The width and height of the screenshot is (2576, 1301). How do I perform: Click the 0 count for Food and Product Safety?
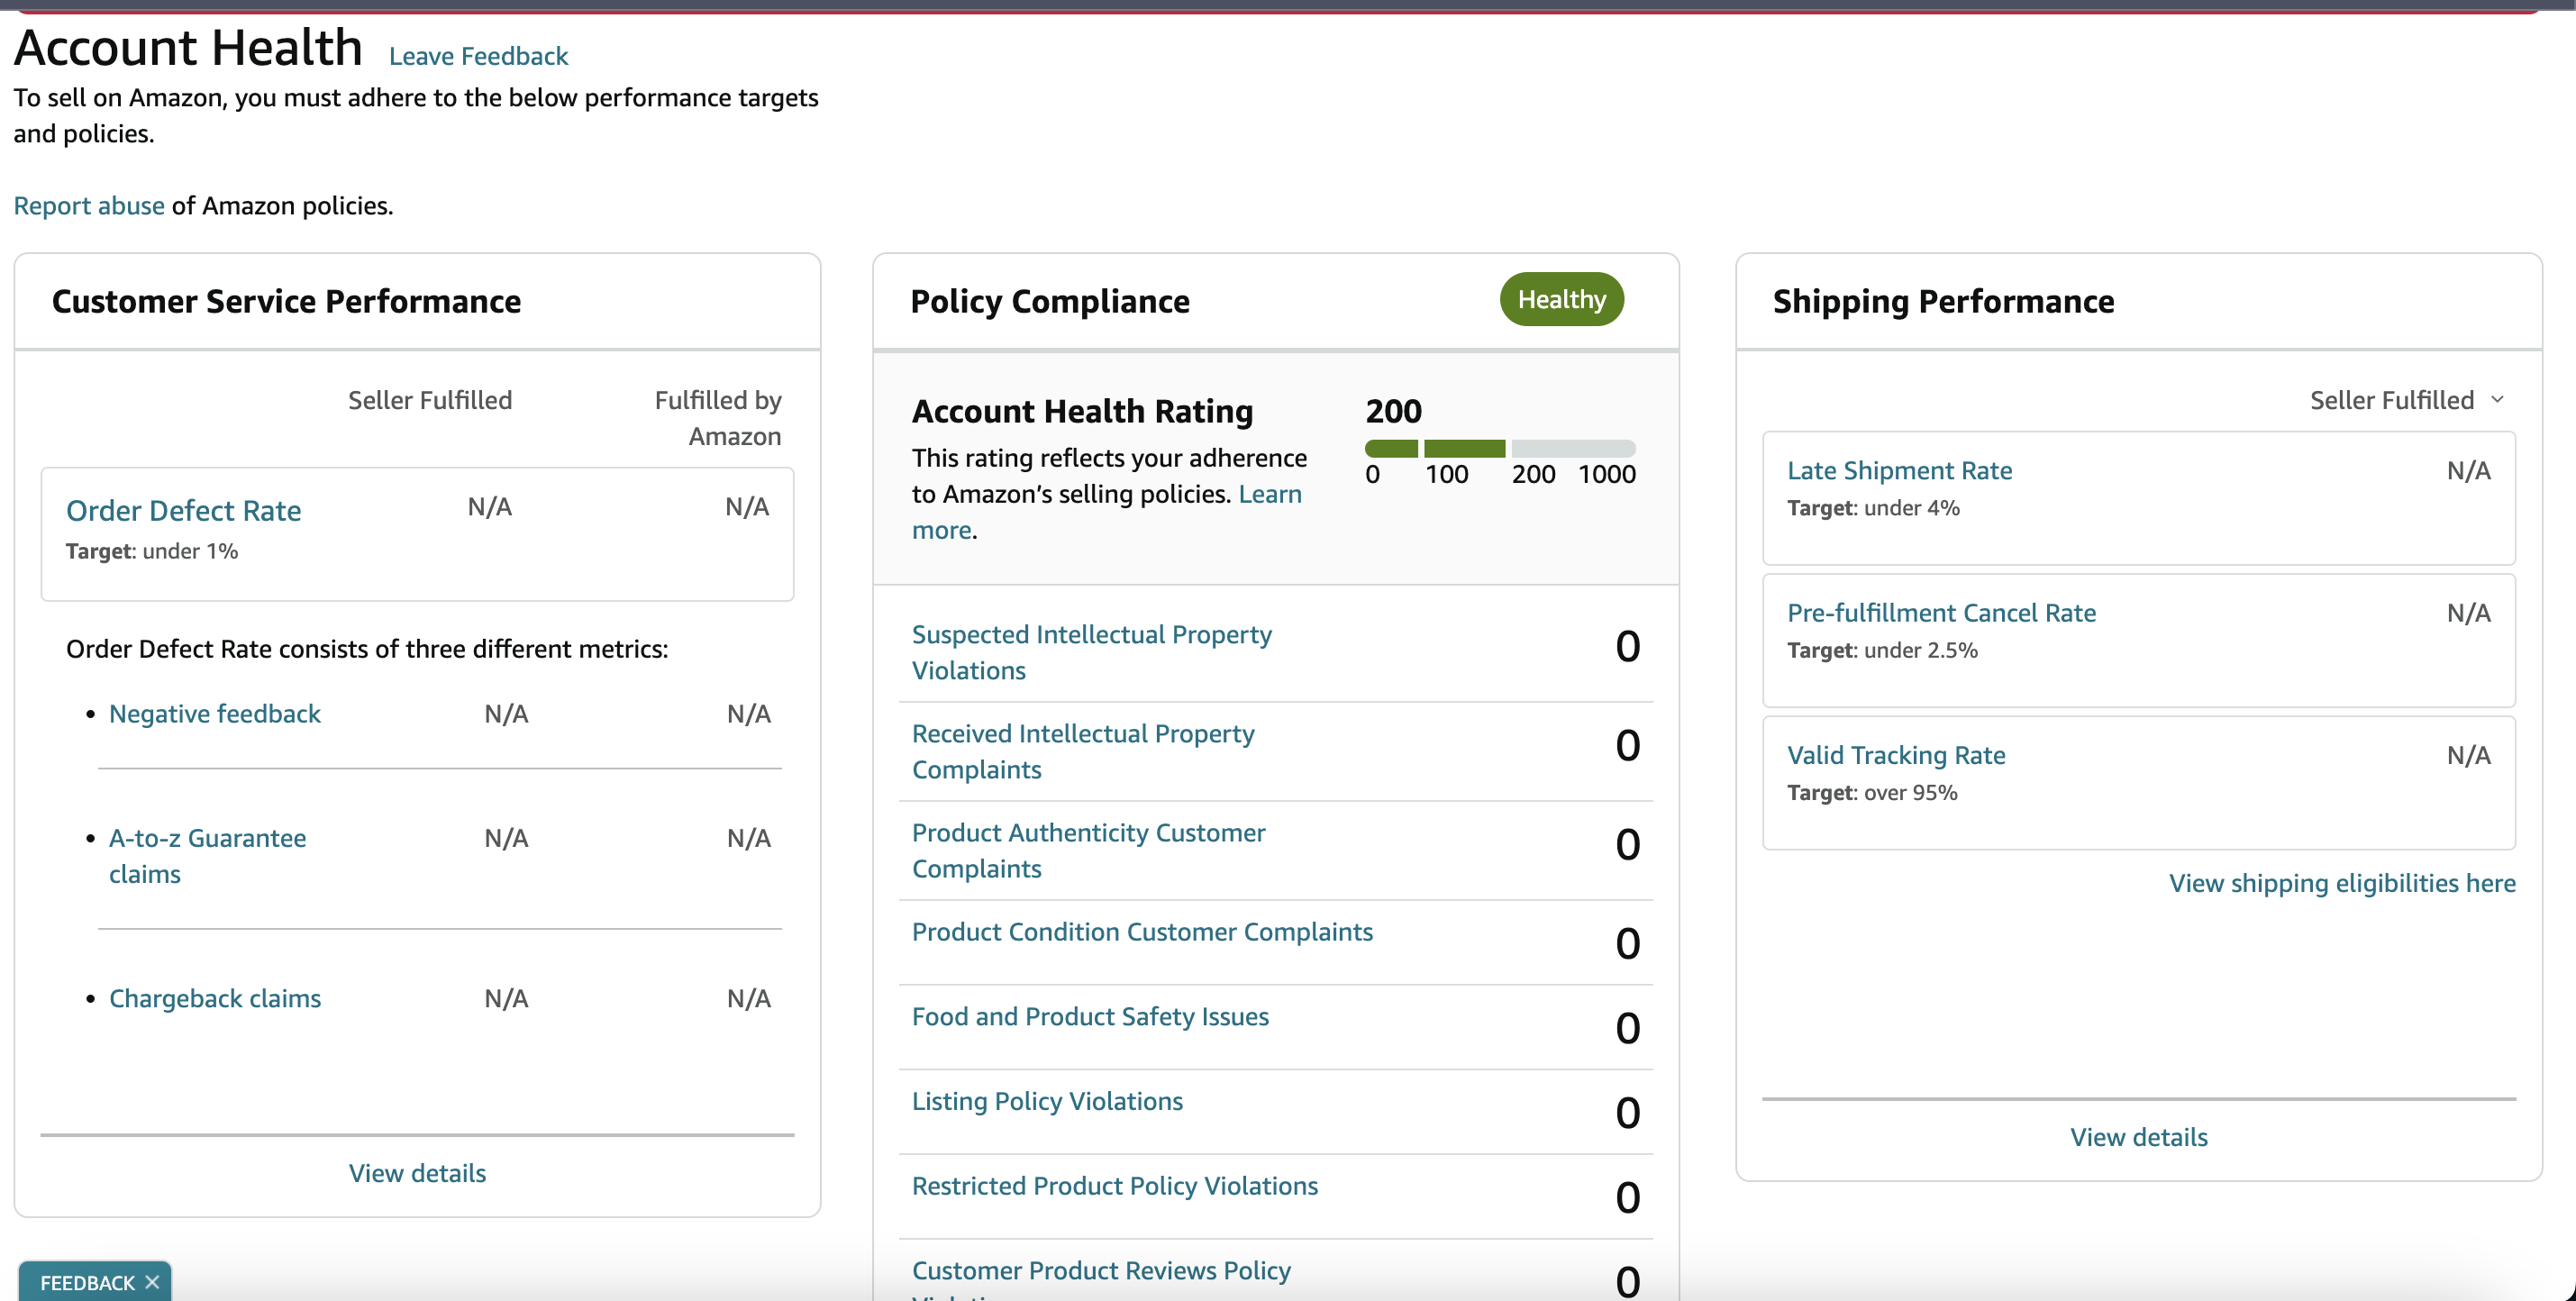(1627, 1027)
